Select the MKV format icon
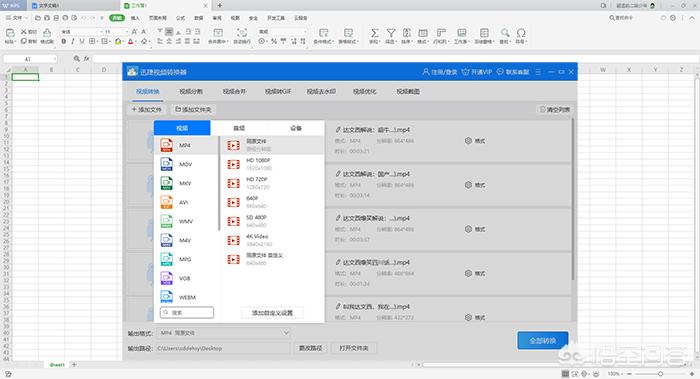Image resolution: width=700 pixels, height=379 pixels. tap(167, 183)
